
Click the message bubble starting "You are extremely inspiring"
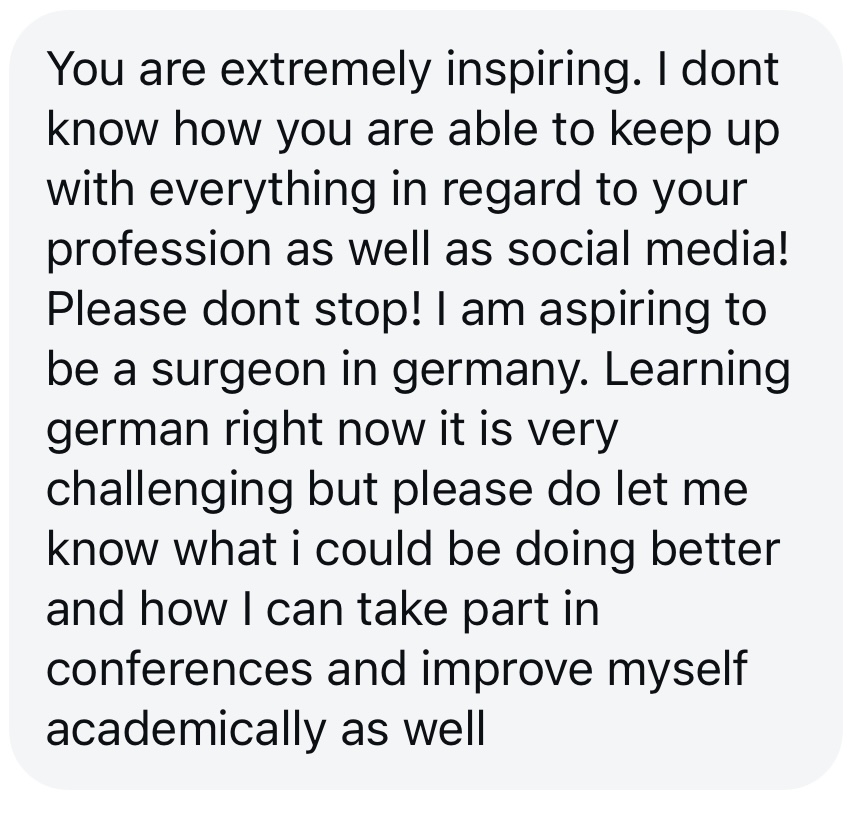pos(426,400)
